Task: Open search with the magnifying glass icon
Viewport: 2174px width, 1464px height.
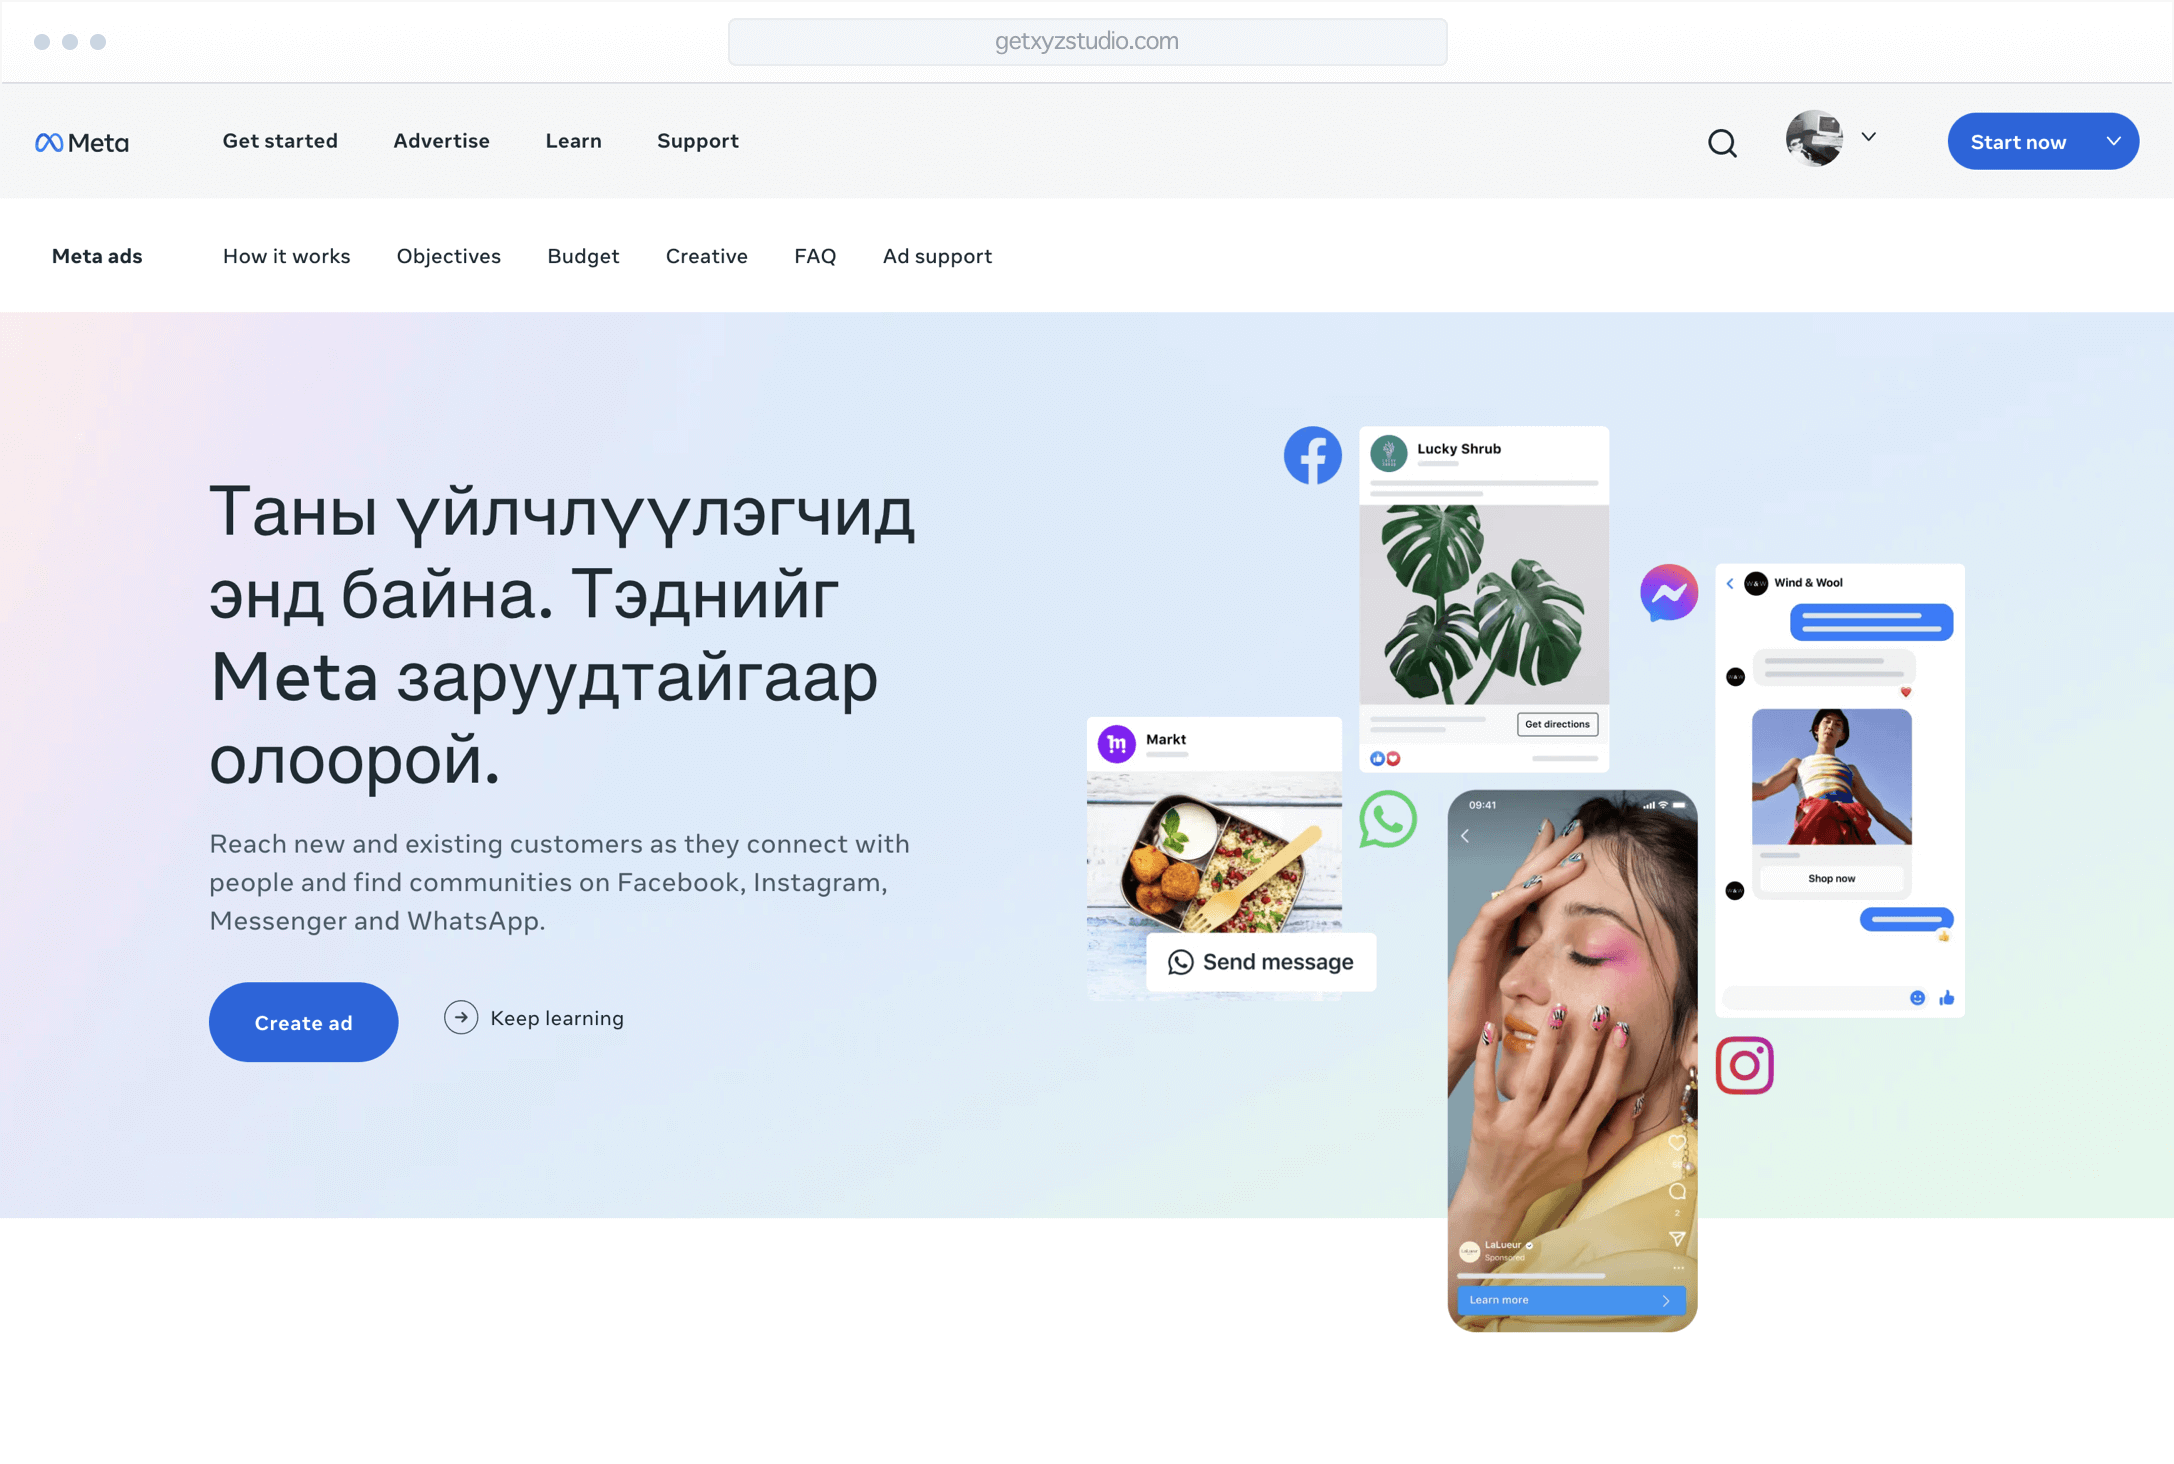Action: [x=1721, y=143]
